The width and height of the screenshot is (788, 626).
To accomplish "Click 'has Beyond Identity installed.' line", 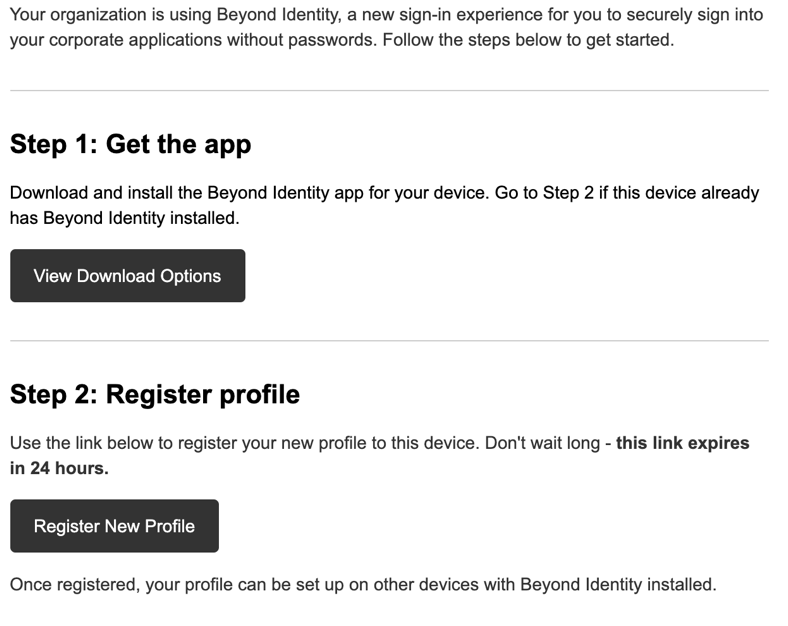I will 125,218.
